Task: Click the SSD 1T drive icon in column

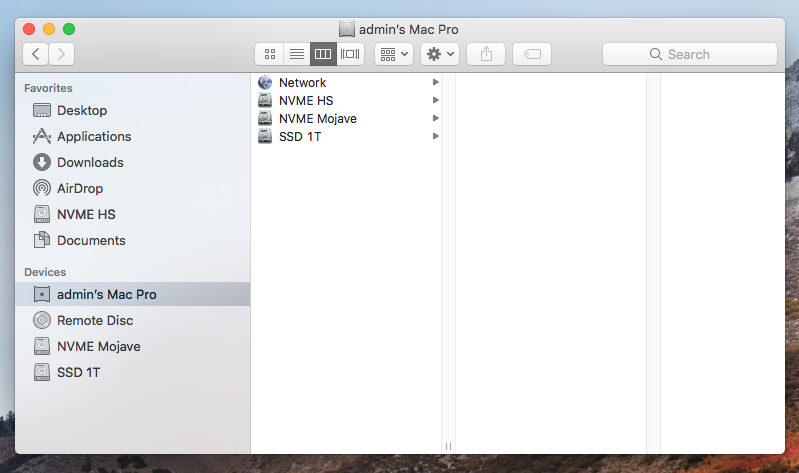Action: [265, 136]
